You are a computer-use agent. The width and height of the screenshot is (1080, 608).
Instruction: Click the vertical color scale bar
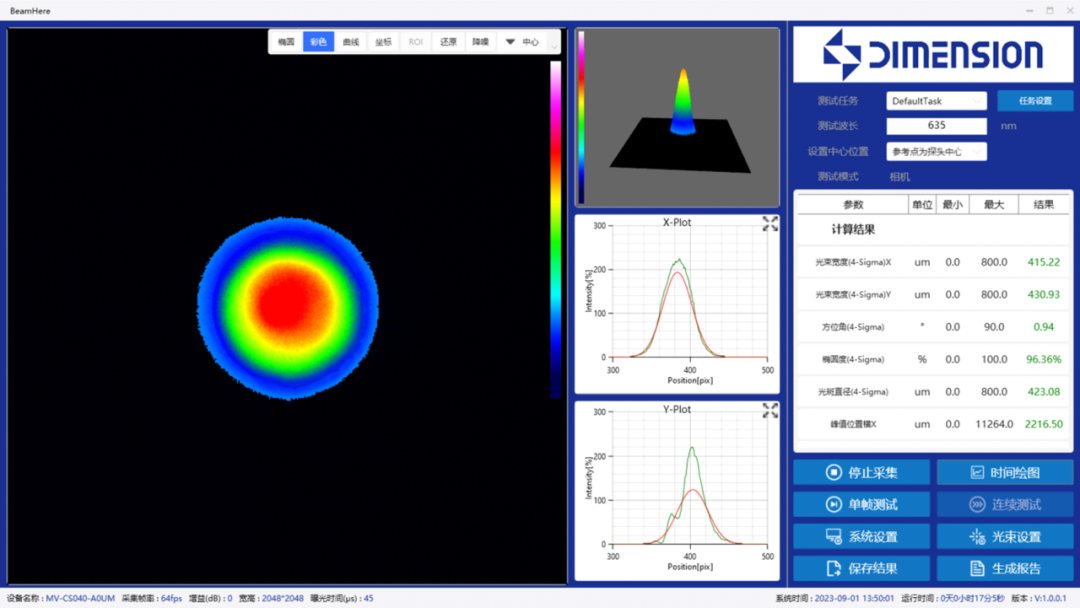555,230
